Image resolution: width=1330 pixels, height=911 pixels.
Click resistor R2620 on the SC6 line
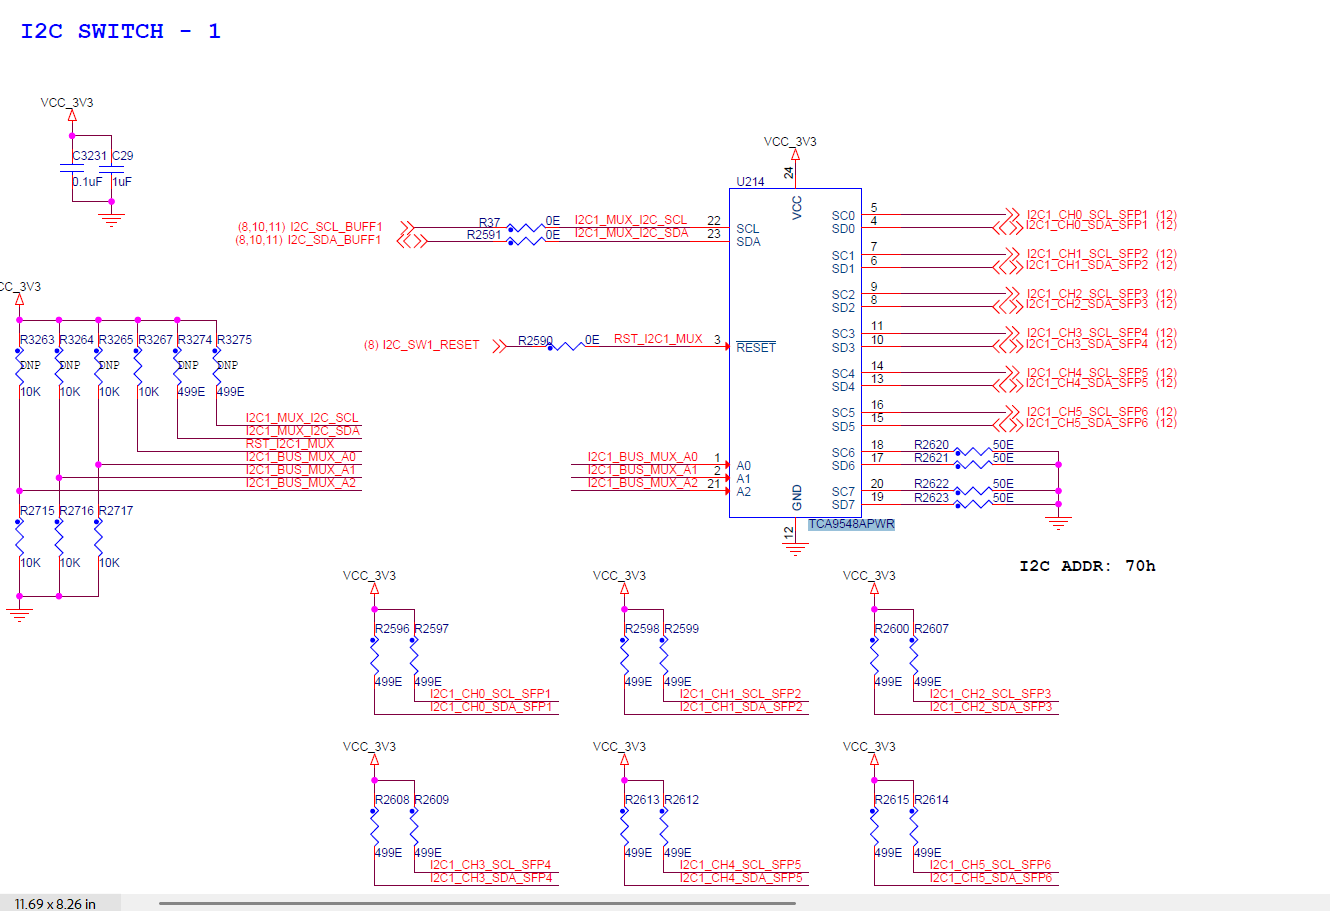pos(973,451)
